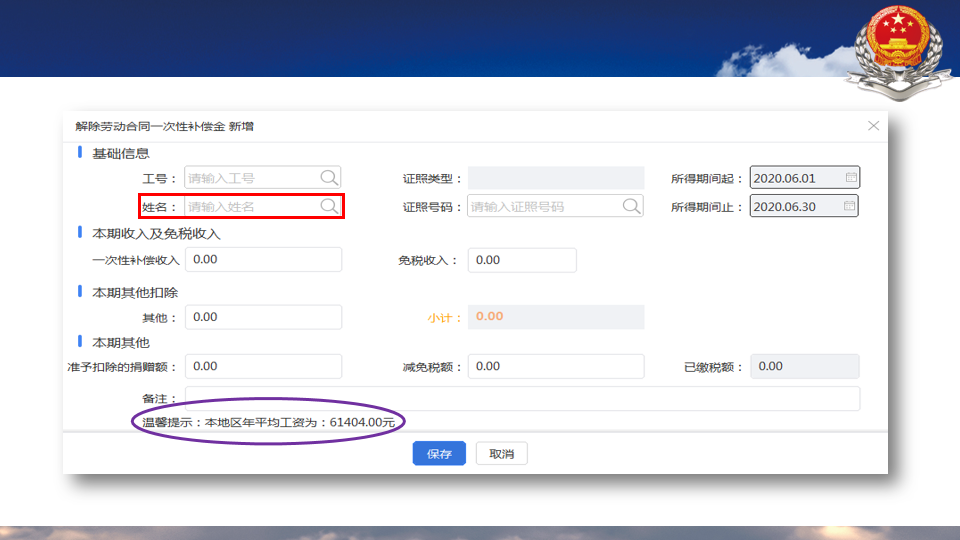Click the 准予扣除的捐赠额 field
The height and width of the screenshot is (540, 960).
click(x=263, y=366)
